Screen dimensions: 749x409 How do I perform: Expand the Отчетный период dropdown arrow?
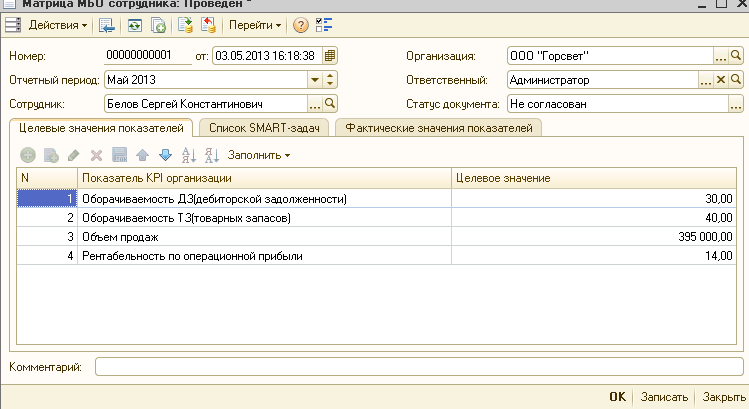pyautogui.click(x=315, y=80)
